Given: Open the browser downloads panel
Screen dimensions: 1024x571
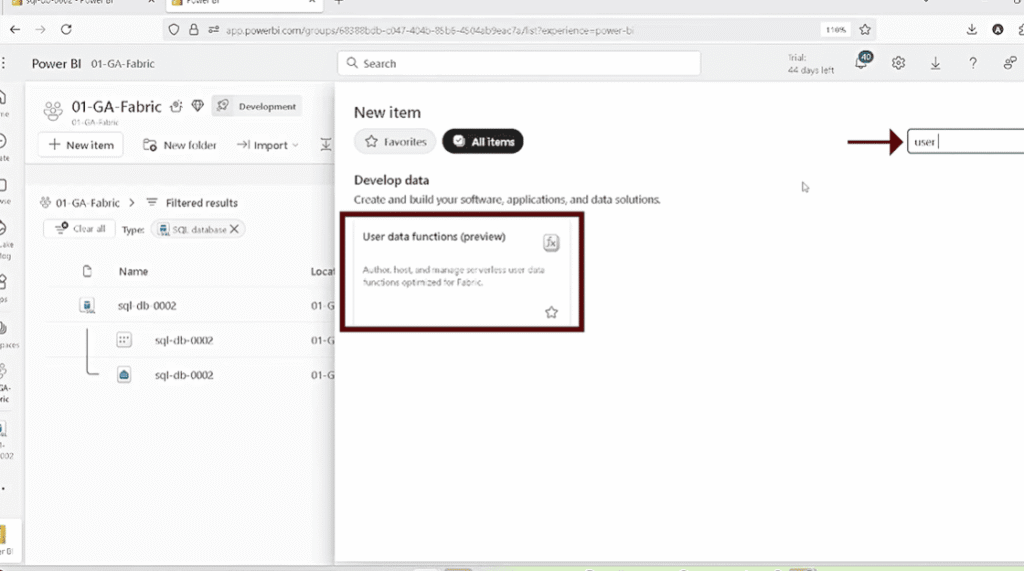Looking at the screenshot, I should [972, 29].
